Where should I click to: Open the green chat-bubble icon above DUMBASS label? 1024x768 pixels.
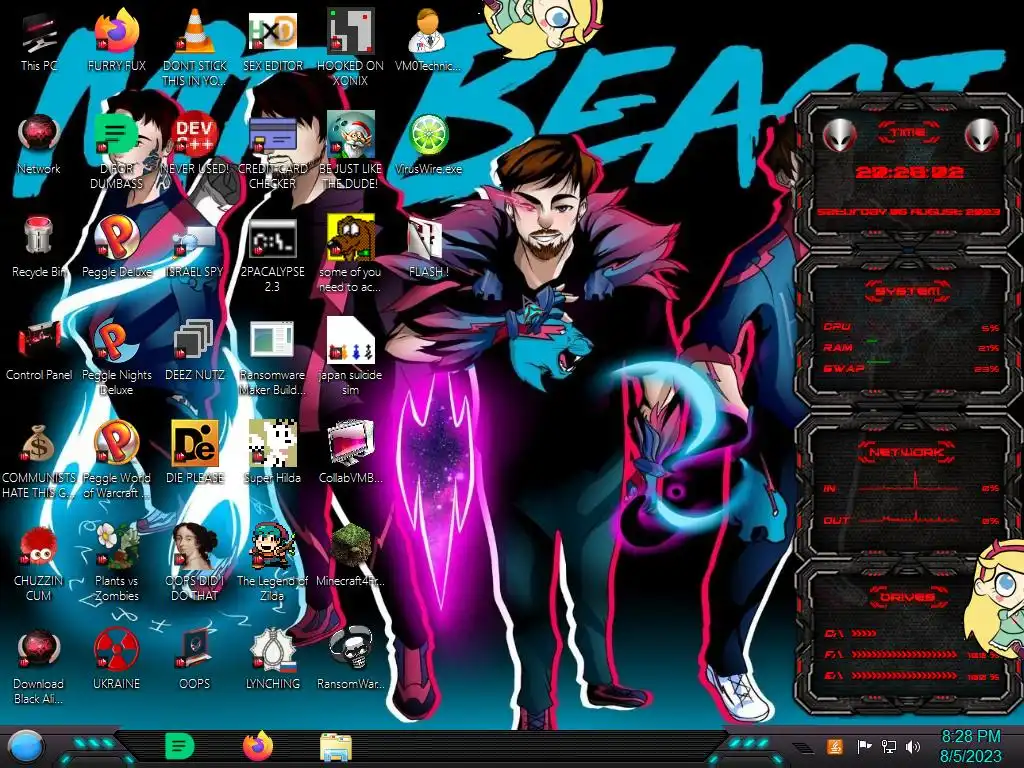pyautogui.click(x=116, y=135)
